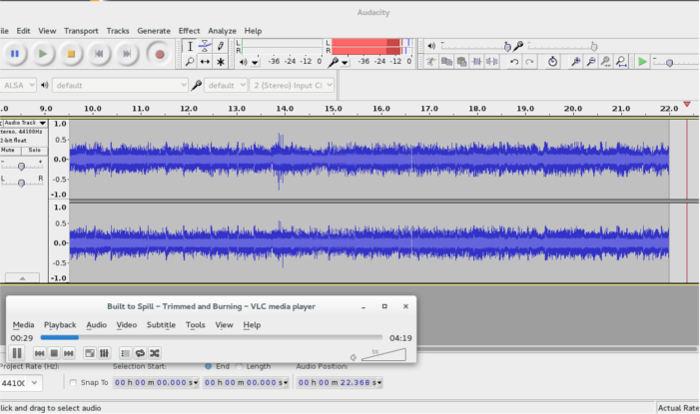Select the Draw pencil tool
The width and height of the screenshot is (700, 414).
pos(220,46)
